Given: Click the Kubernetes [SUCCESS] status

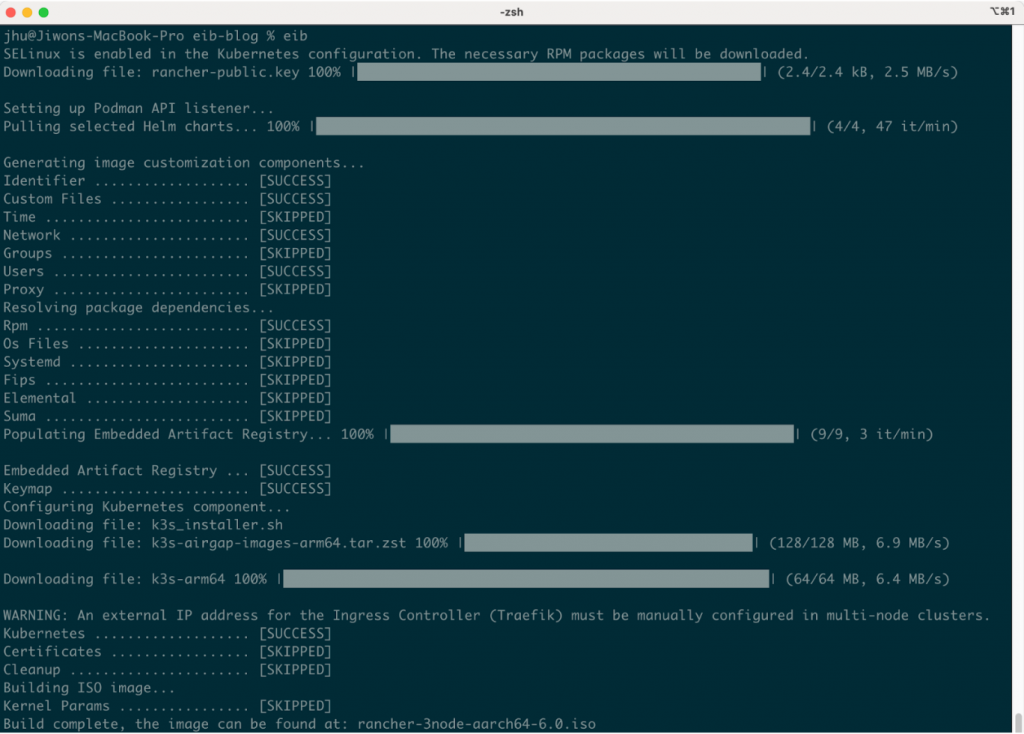Looking at the screenshot, I should tap(295, 633).
